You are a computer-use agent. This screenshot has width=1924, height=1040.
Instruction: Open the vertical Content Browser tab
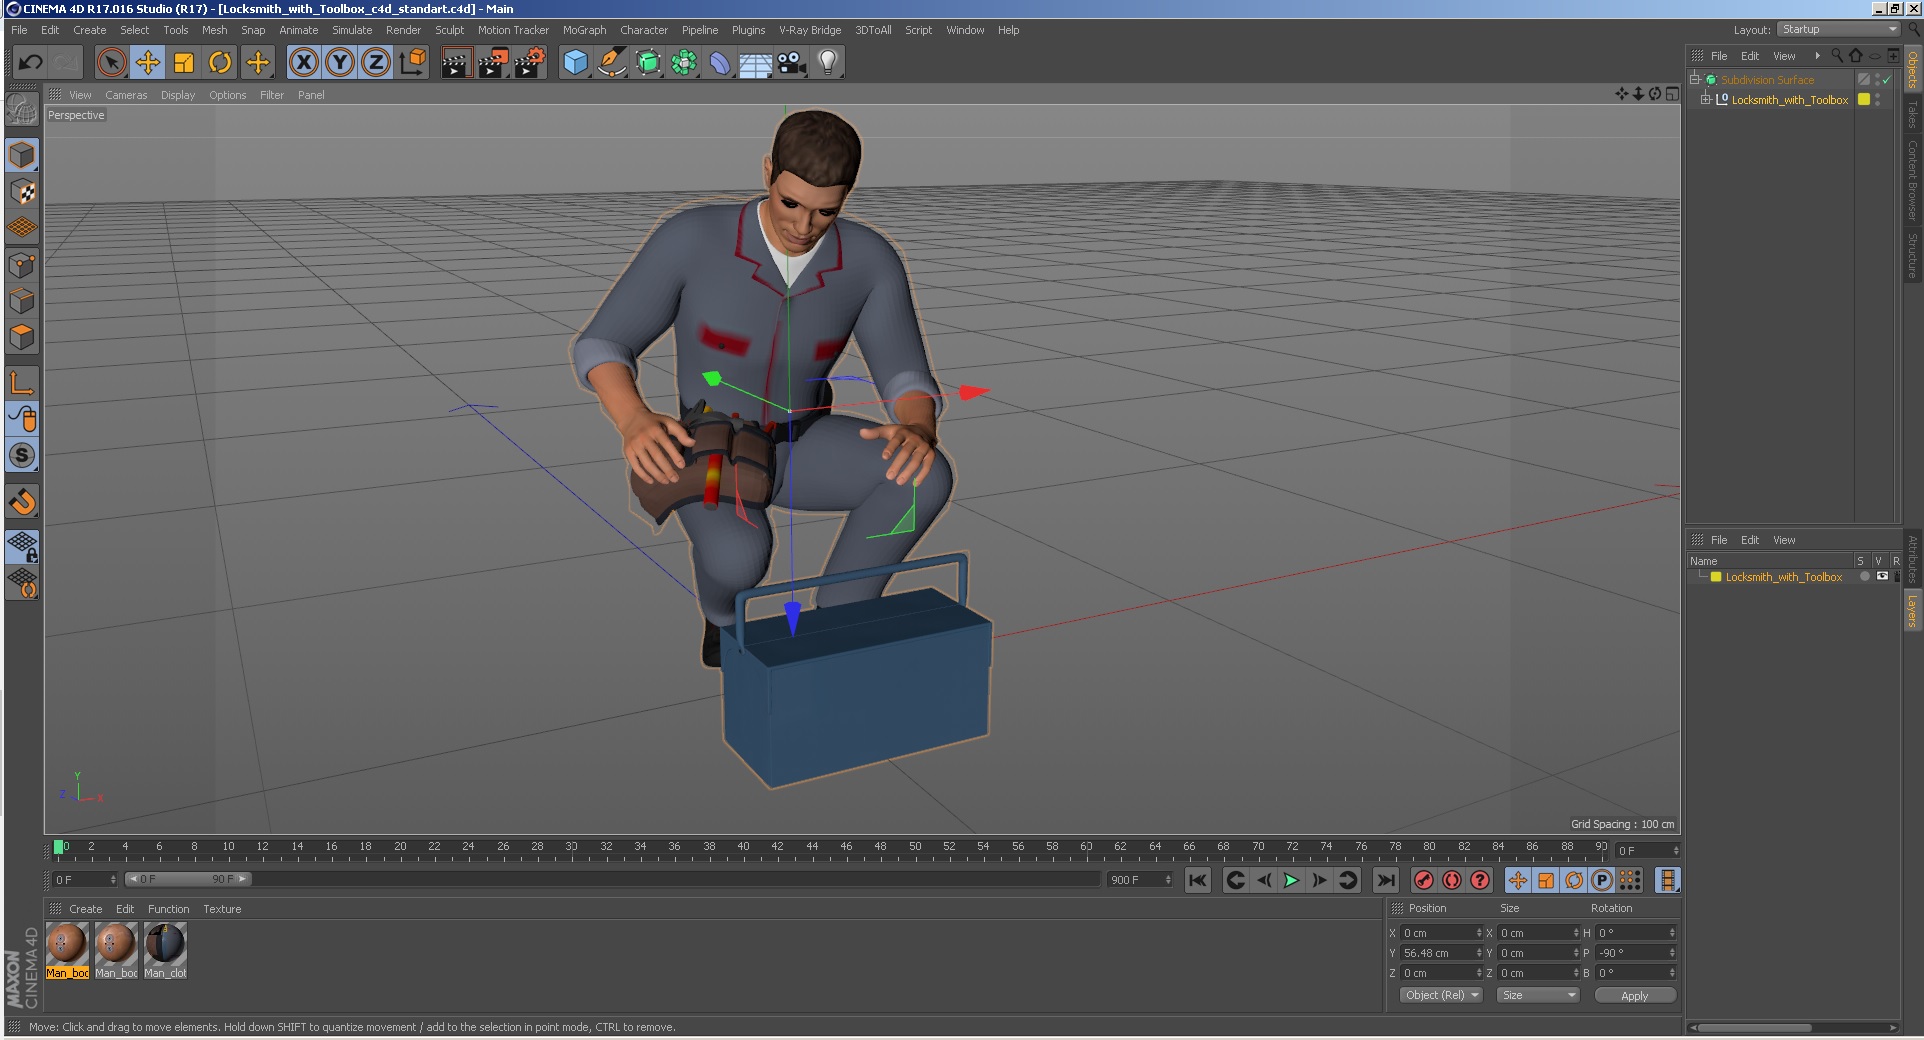click(x=1912, y=180)
